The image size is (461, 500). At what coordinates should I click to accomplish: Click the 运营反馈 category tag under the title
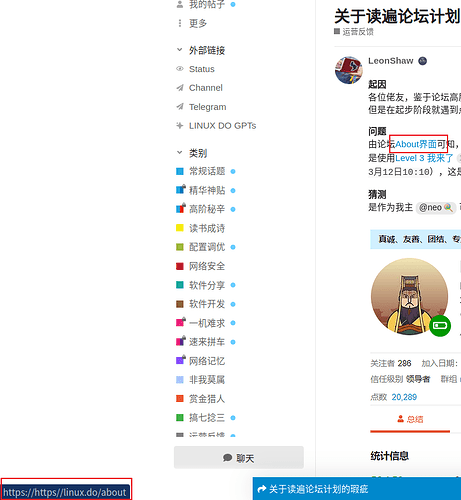tap(354, 32)
